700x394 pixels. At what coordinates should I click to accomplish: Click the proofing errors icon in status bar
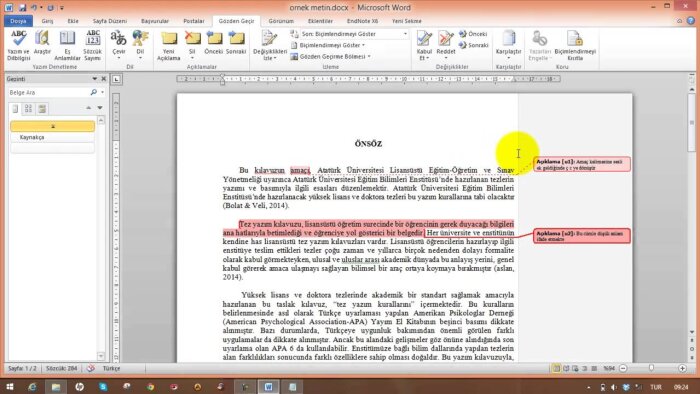[x=91, y=369]
